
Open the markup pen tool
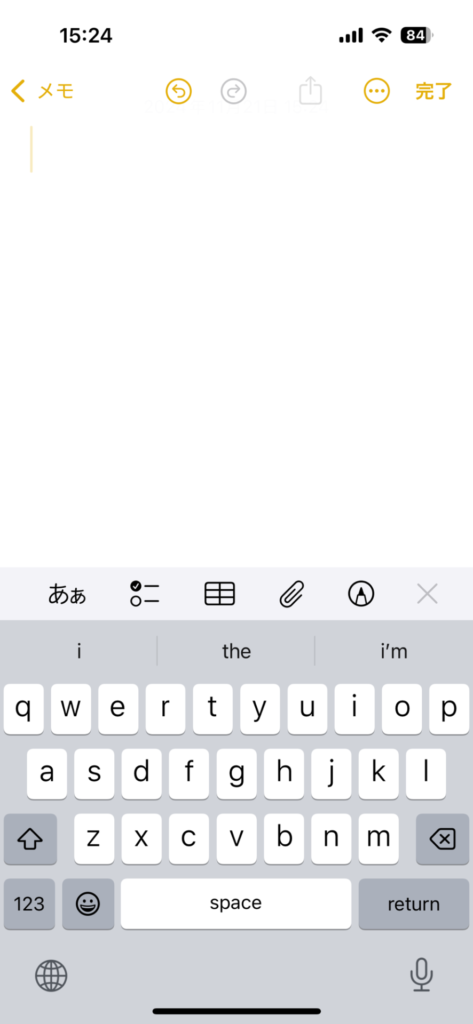pos(361,594)
